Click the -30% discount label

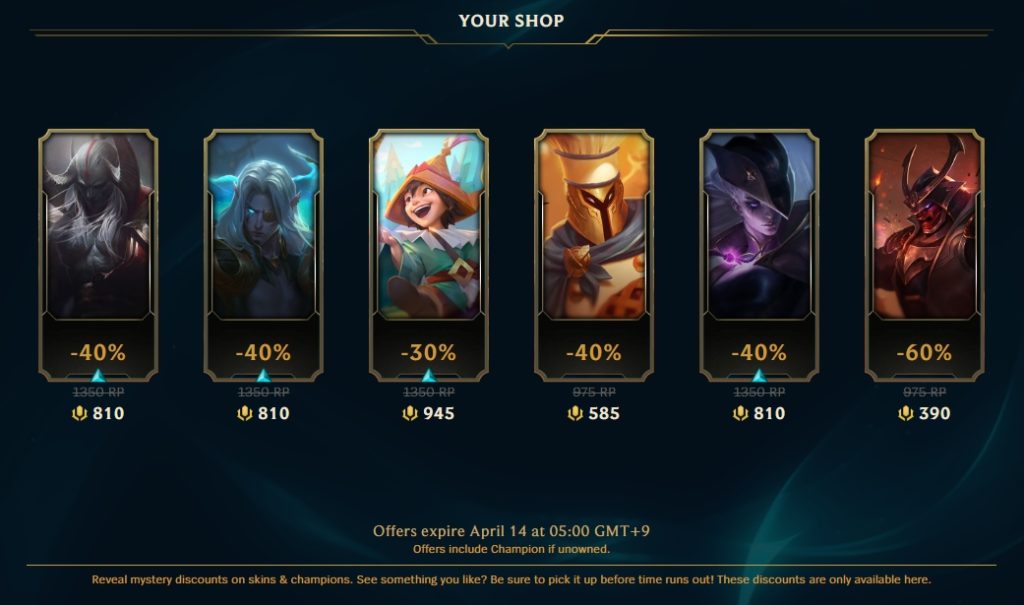pos(428,353)
